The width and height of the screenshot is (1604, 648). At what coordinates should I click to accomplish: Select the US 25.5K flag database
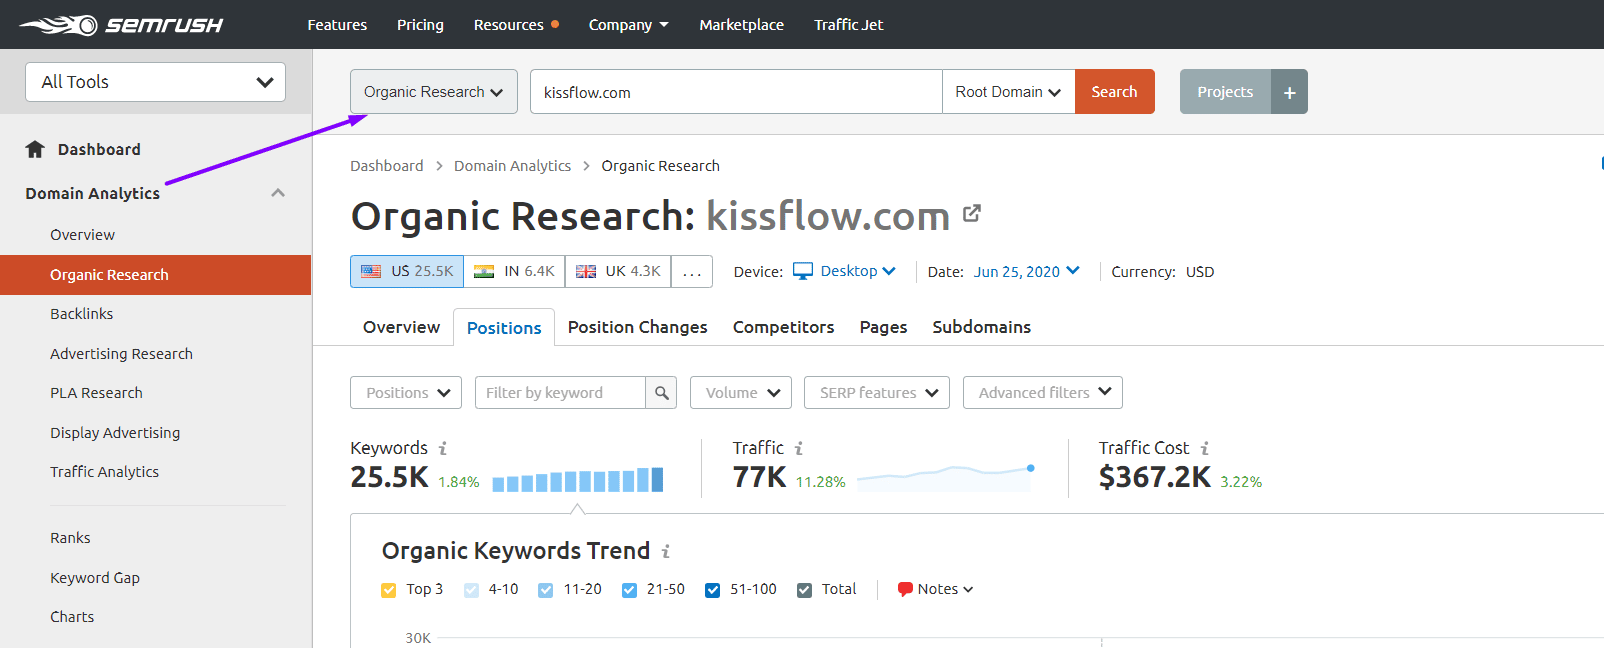pos(407,271)
